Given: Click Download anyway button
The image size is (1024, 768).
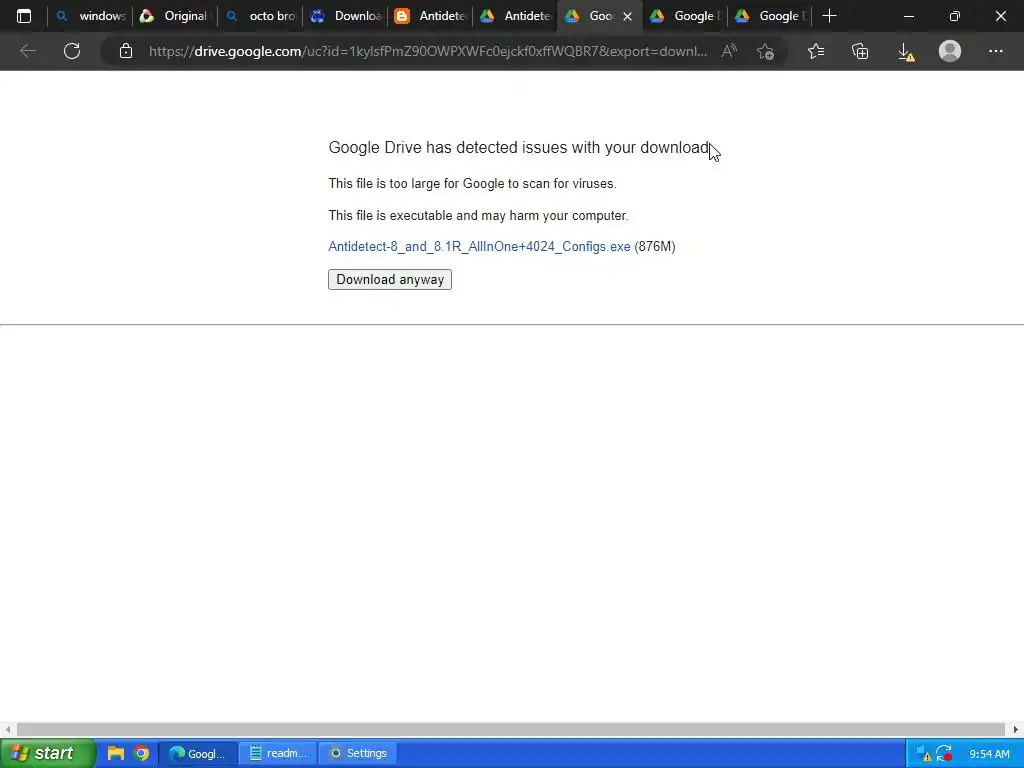Looking at the screenshot, I should tap(390, 280).
